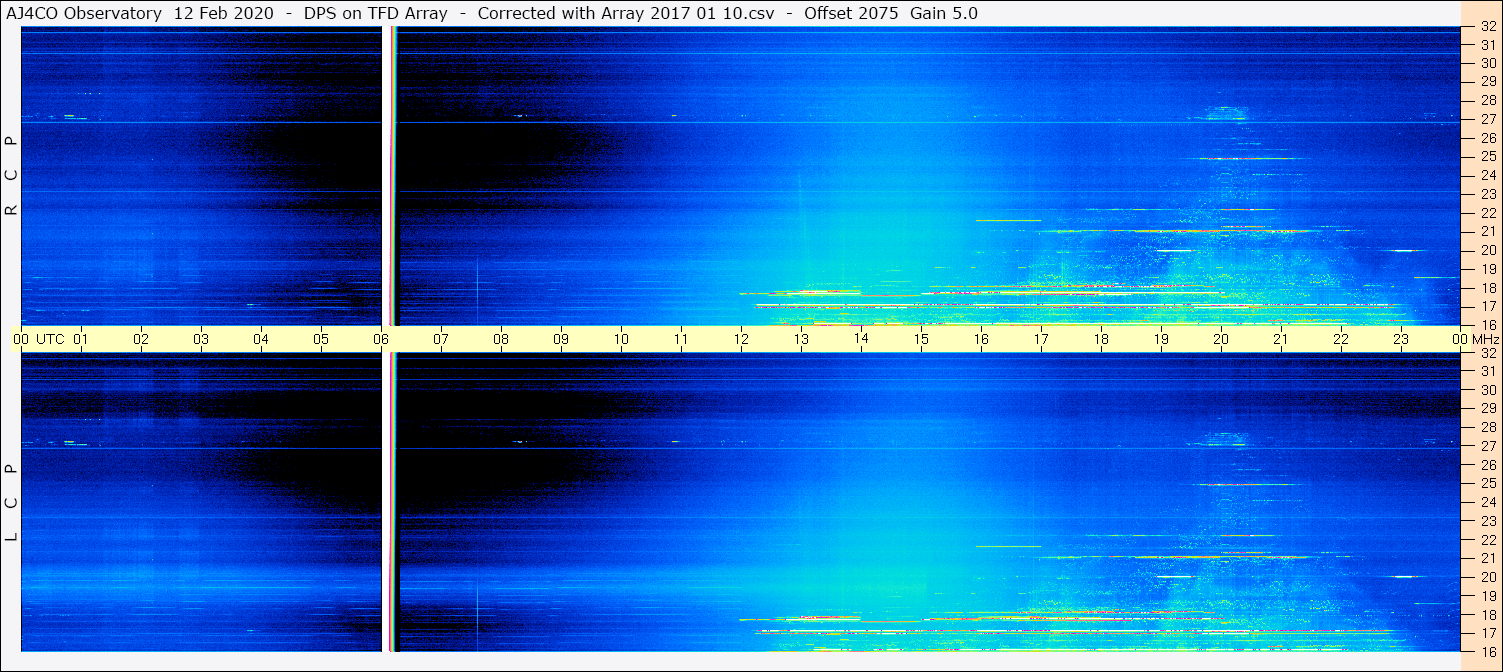This screenshot has width=1503, height=672.
Task: Select 25 MHz frequency tick in RCP panel
Action: pos(1487,156)
